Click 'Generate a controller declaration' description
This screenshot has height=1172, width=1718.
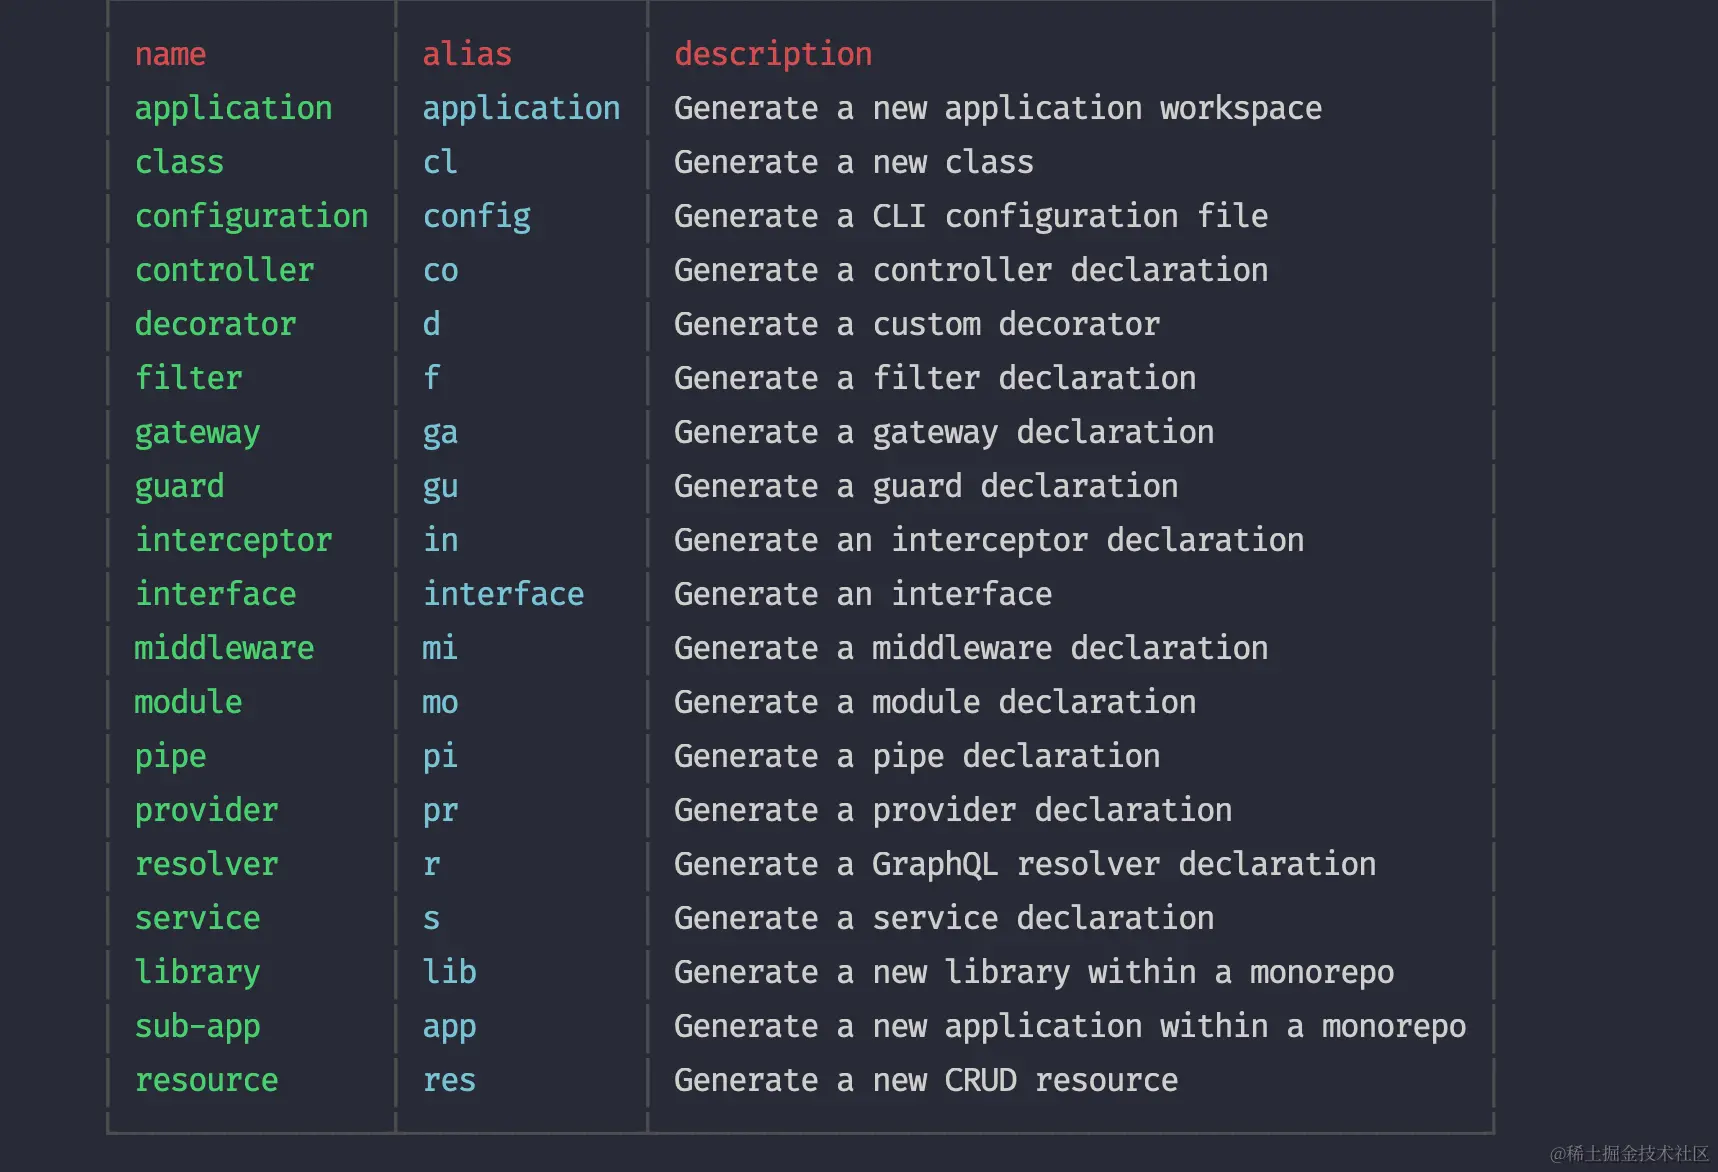click(971, 270)
